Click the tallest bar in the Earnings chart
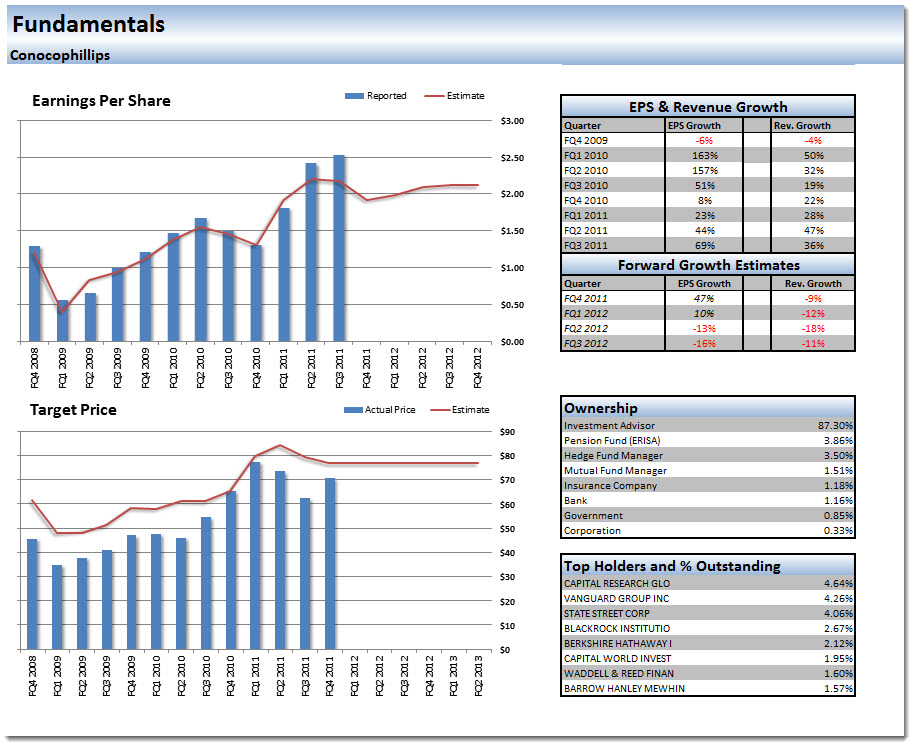The image size is (914, 746). click(x=339, y=248)
